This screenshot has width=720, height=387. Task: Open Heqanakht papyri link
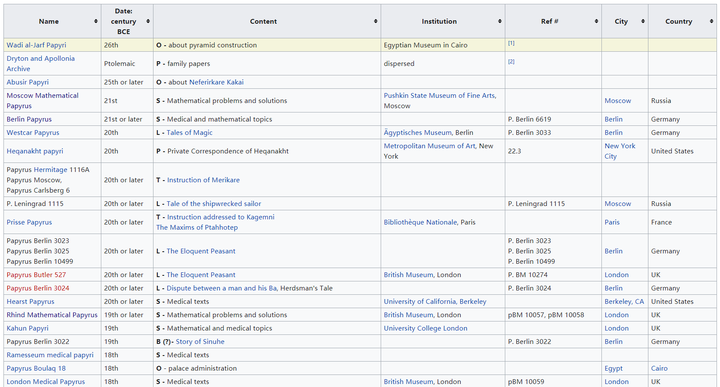coord(35,151)
